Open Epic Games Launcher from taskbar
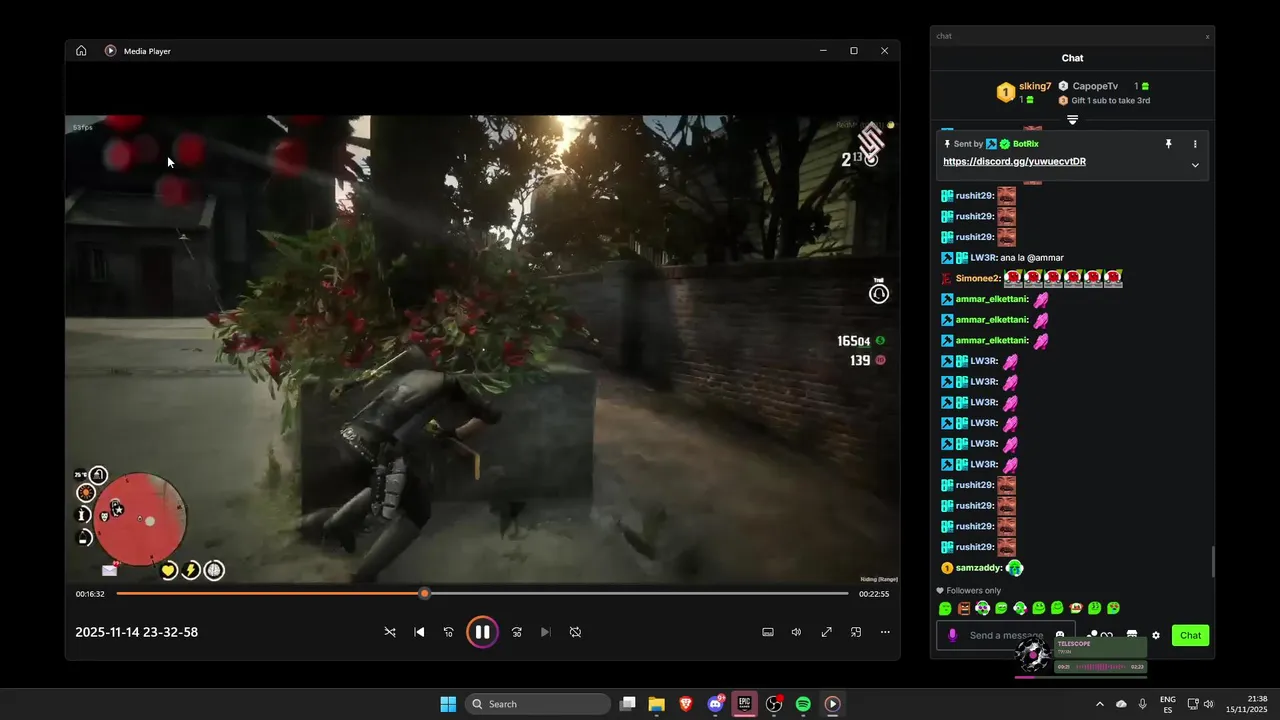Image resolution: width=1280 pixels, height=720 pixels. [744, 704]
